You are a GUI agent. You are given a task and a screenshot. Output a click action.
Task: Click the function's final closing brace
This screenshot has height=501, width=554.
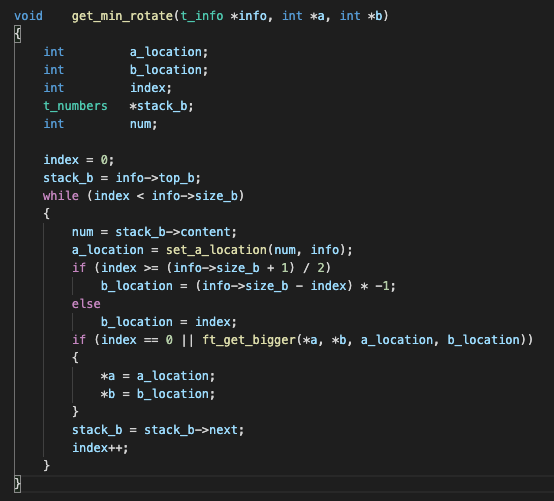(17, 484)
